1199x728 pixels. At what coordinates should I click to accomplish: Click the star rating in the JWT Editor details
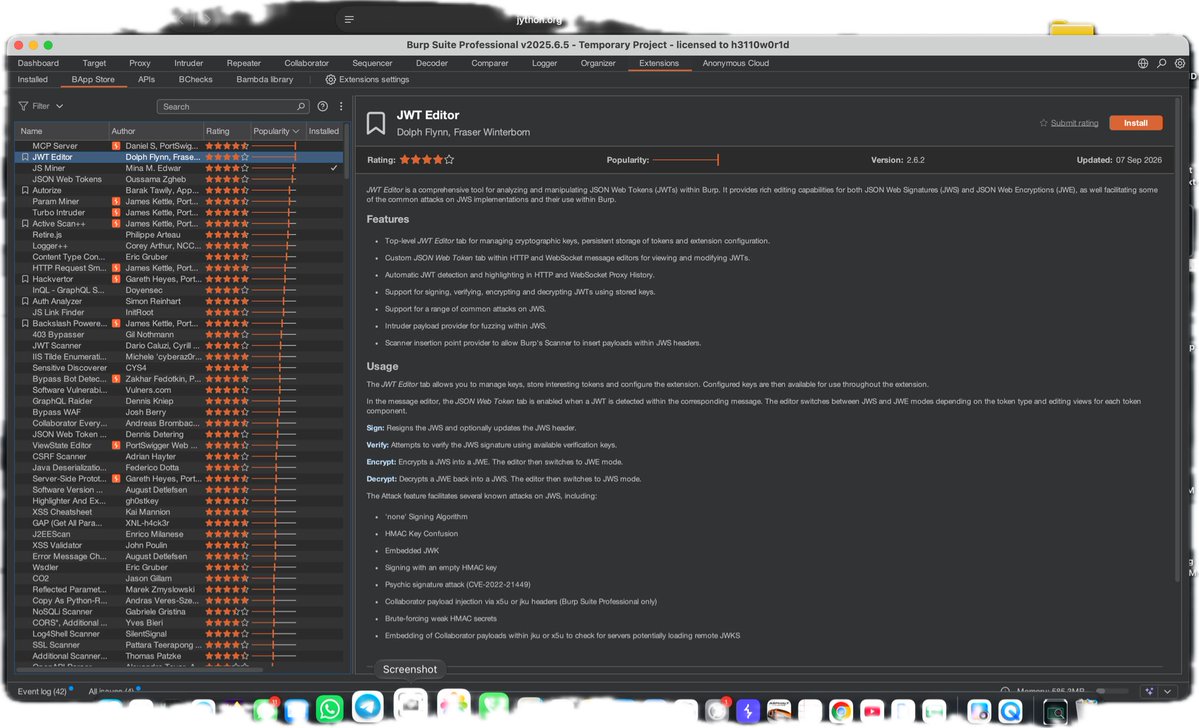pos(427,160)
